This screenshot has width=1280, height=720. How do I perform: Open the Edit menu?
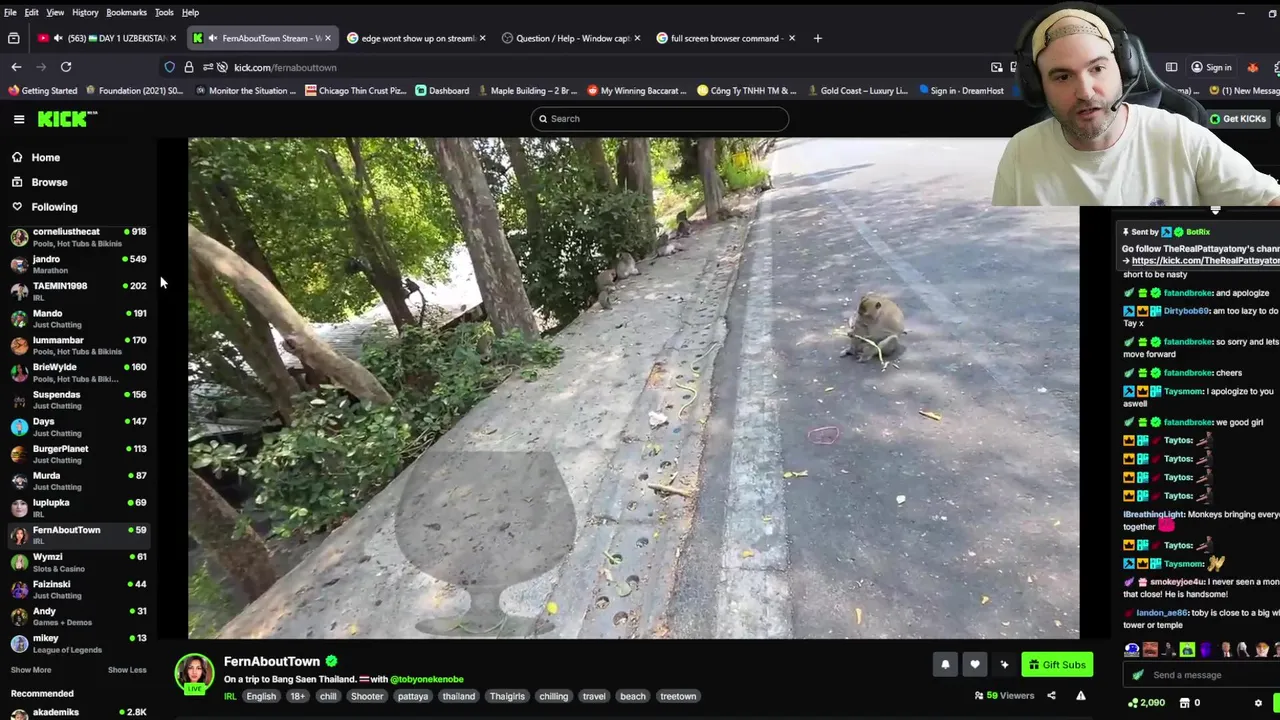pos(32,12)
